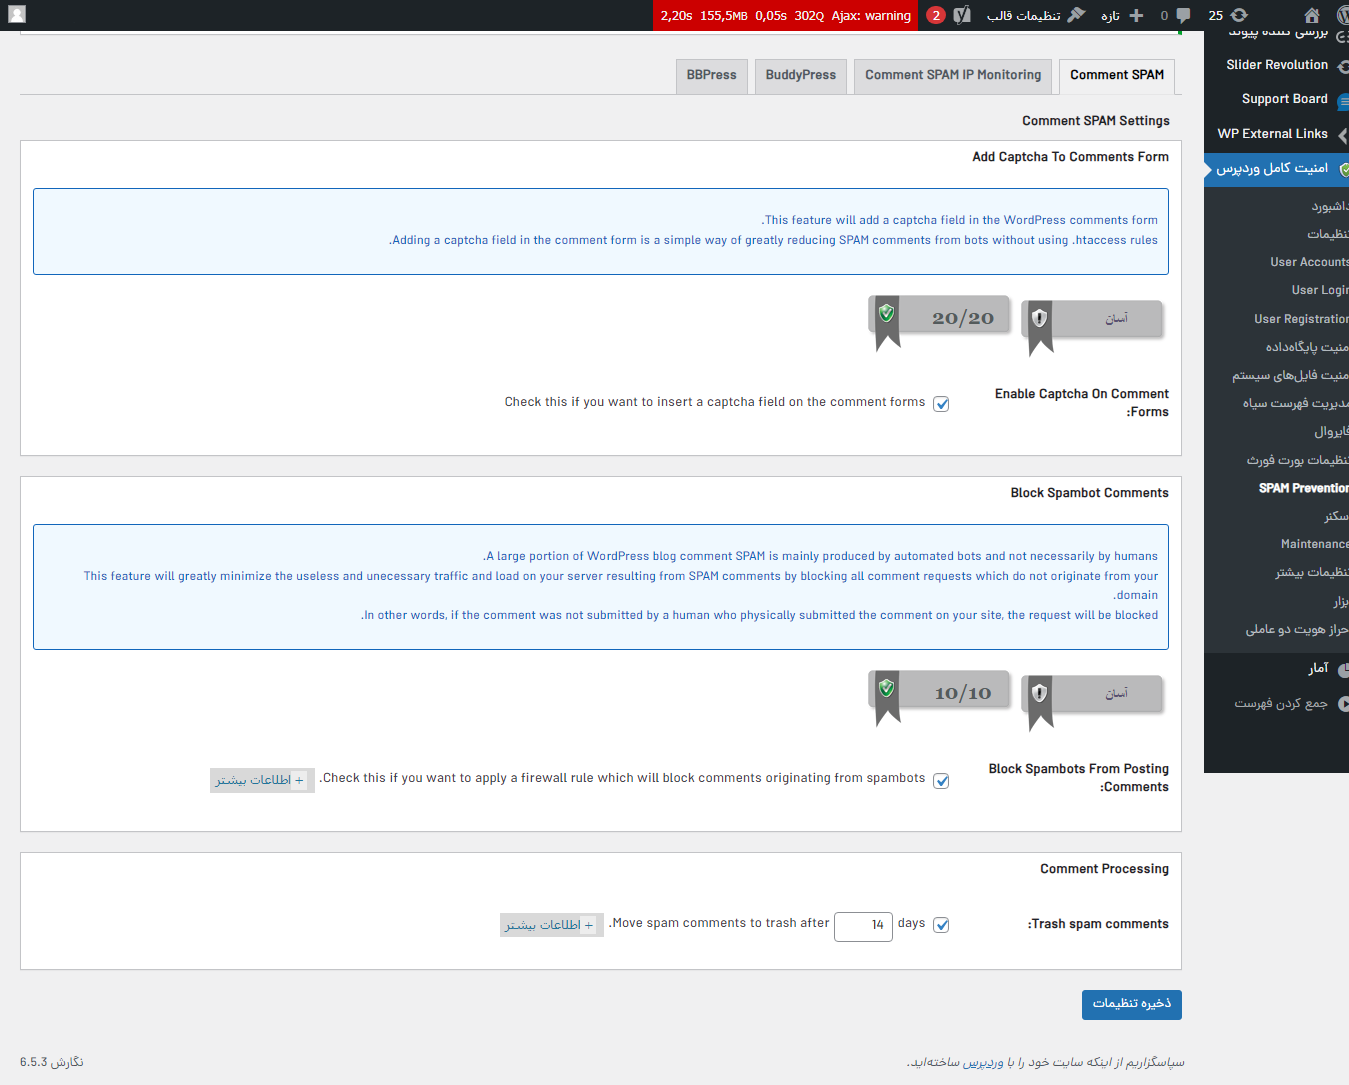Switch to the BBPress tab
Viewport: 1349px width, 1085px height.
[x=712, y=76]
